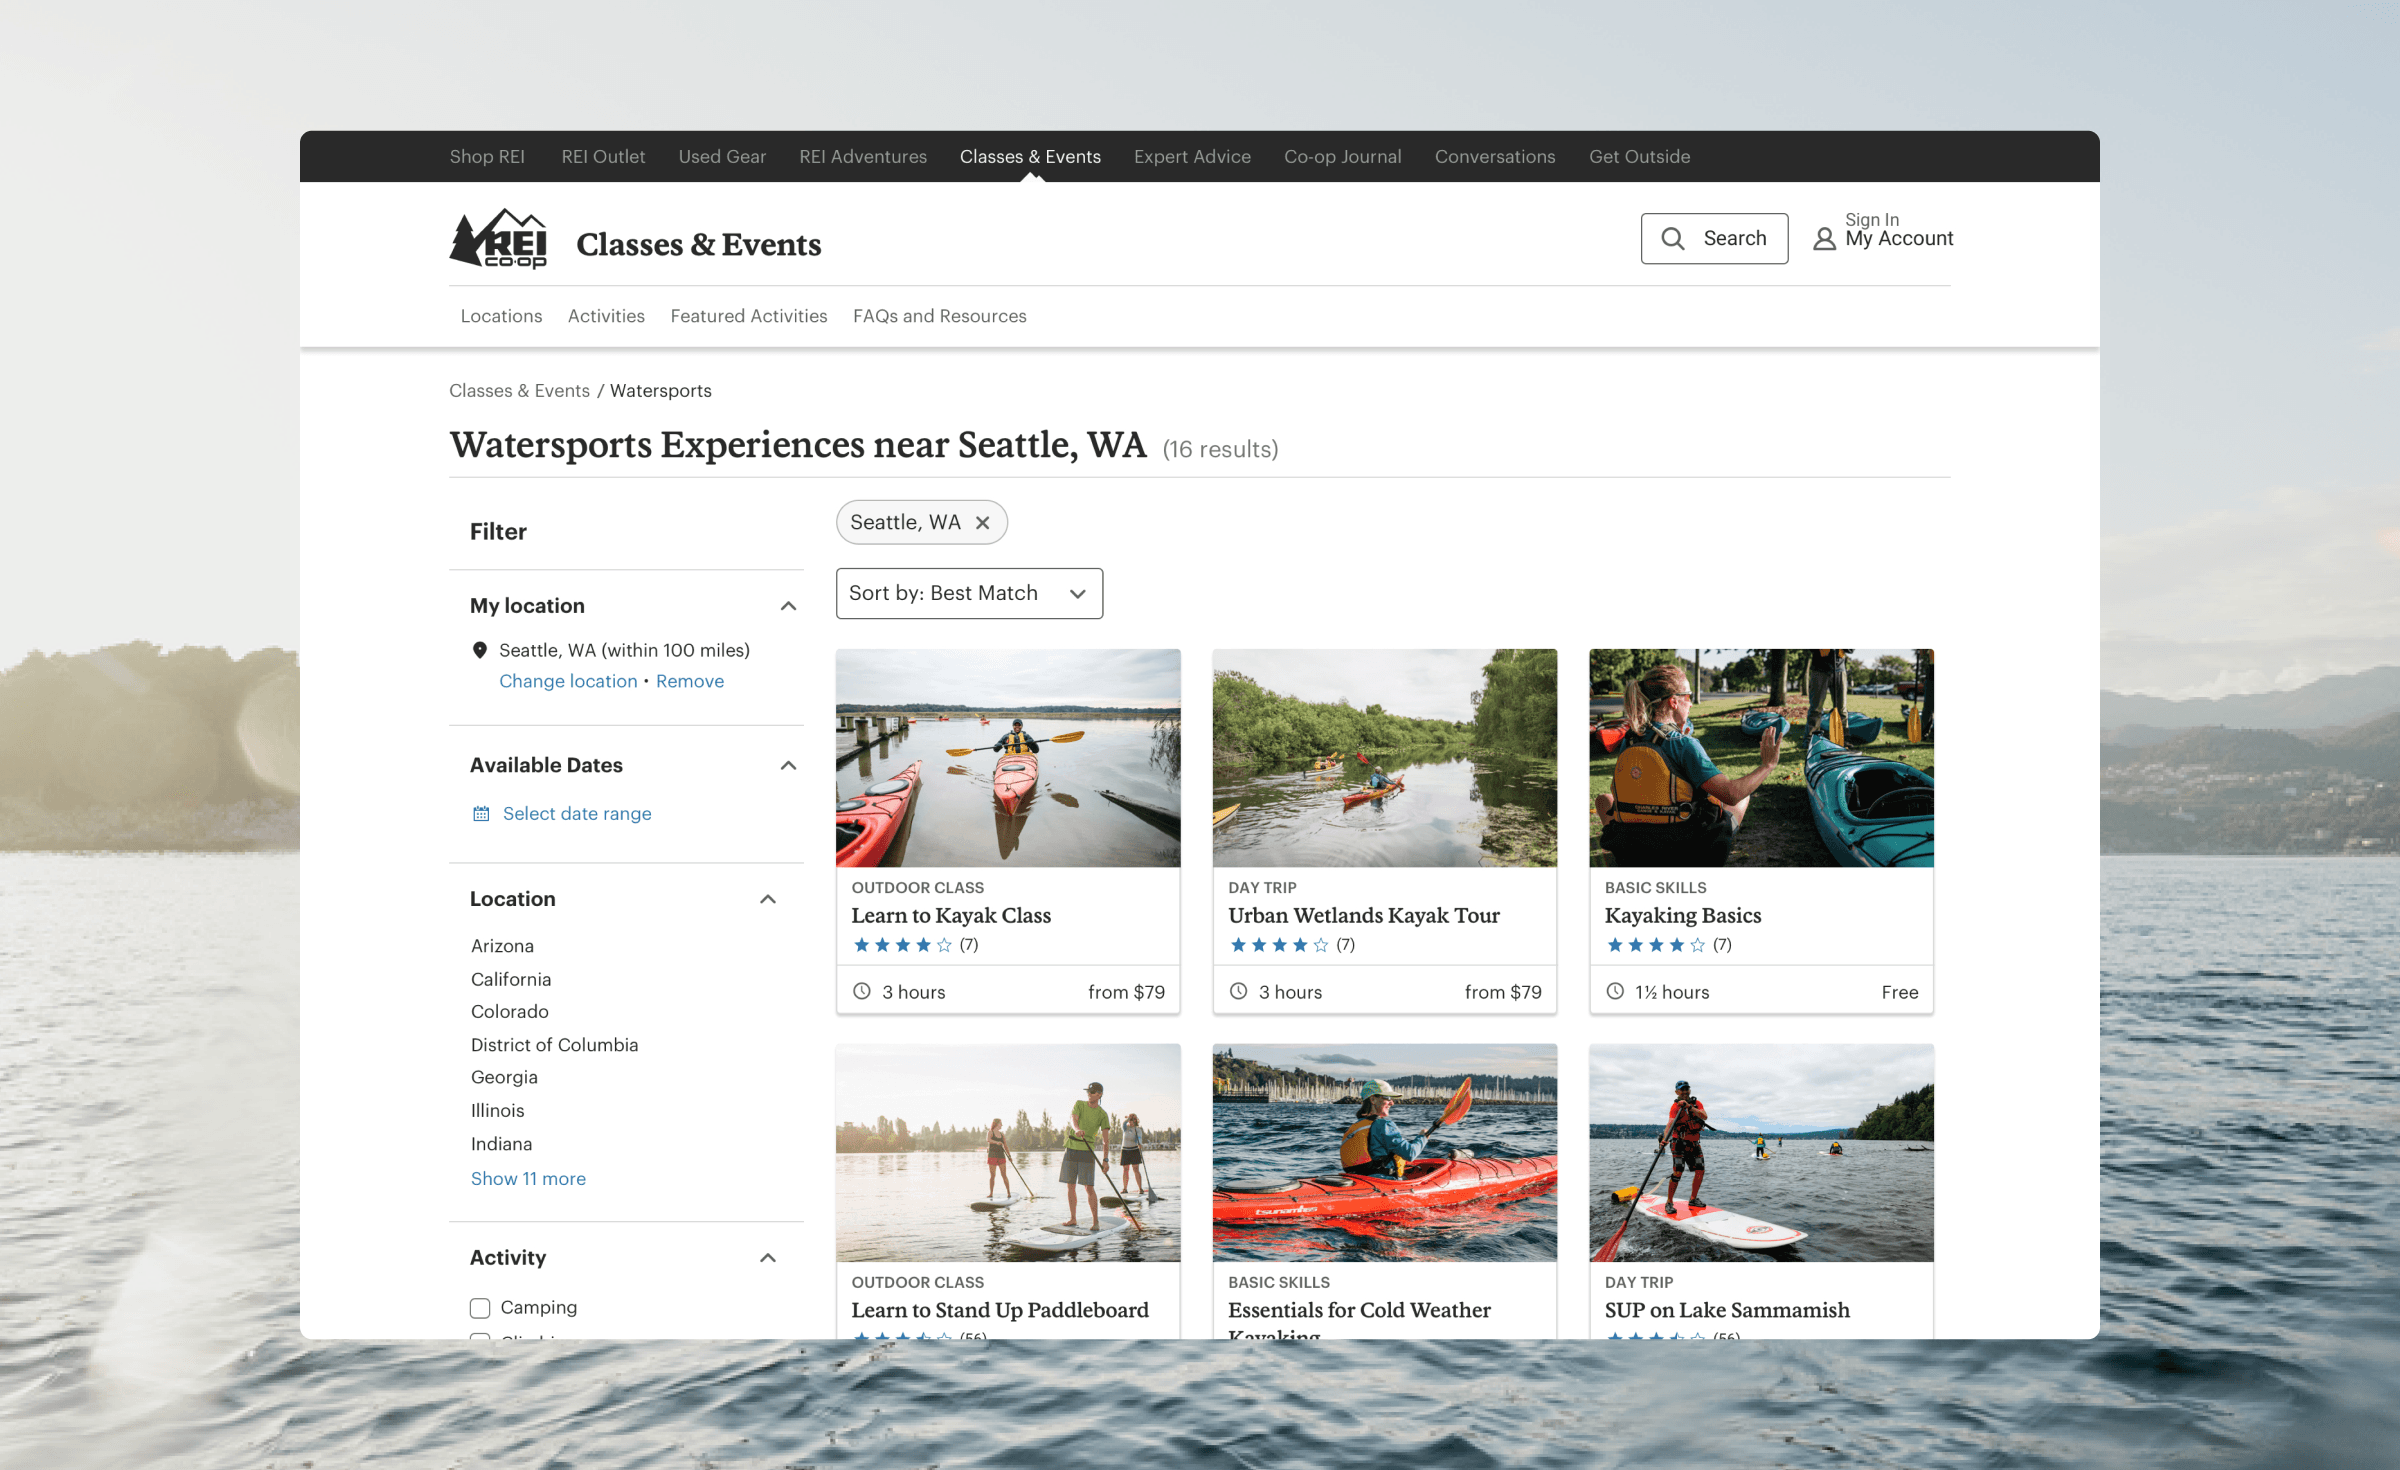Collapse the Location filter section
The image size is (2400, 1470).
(768, 899)
